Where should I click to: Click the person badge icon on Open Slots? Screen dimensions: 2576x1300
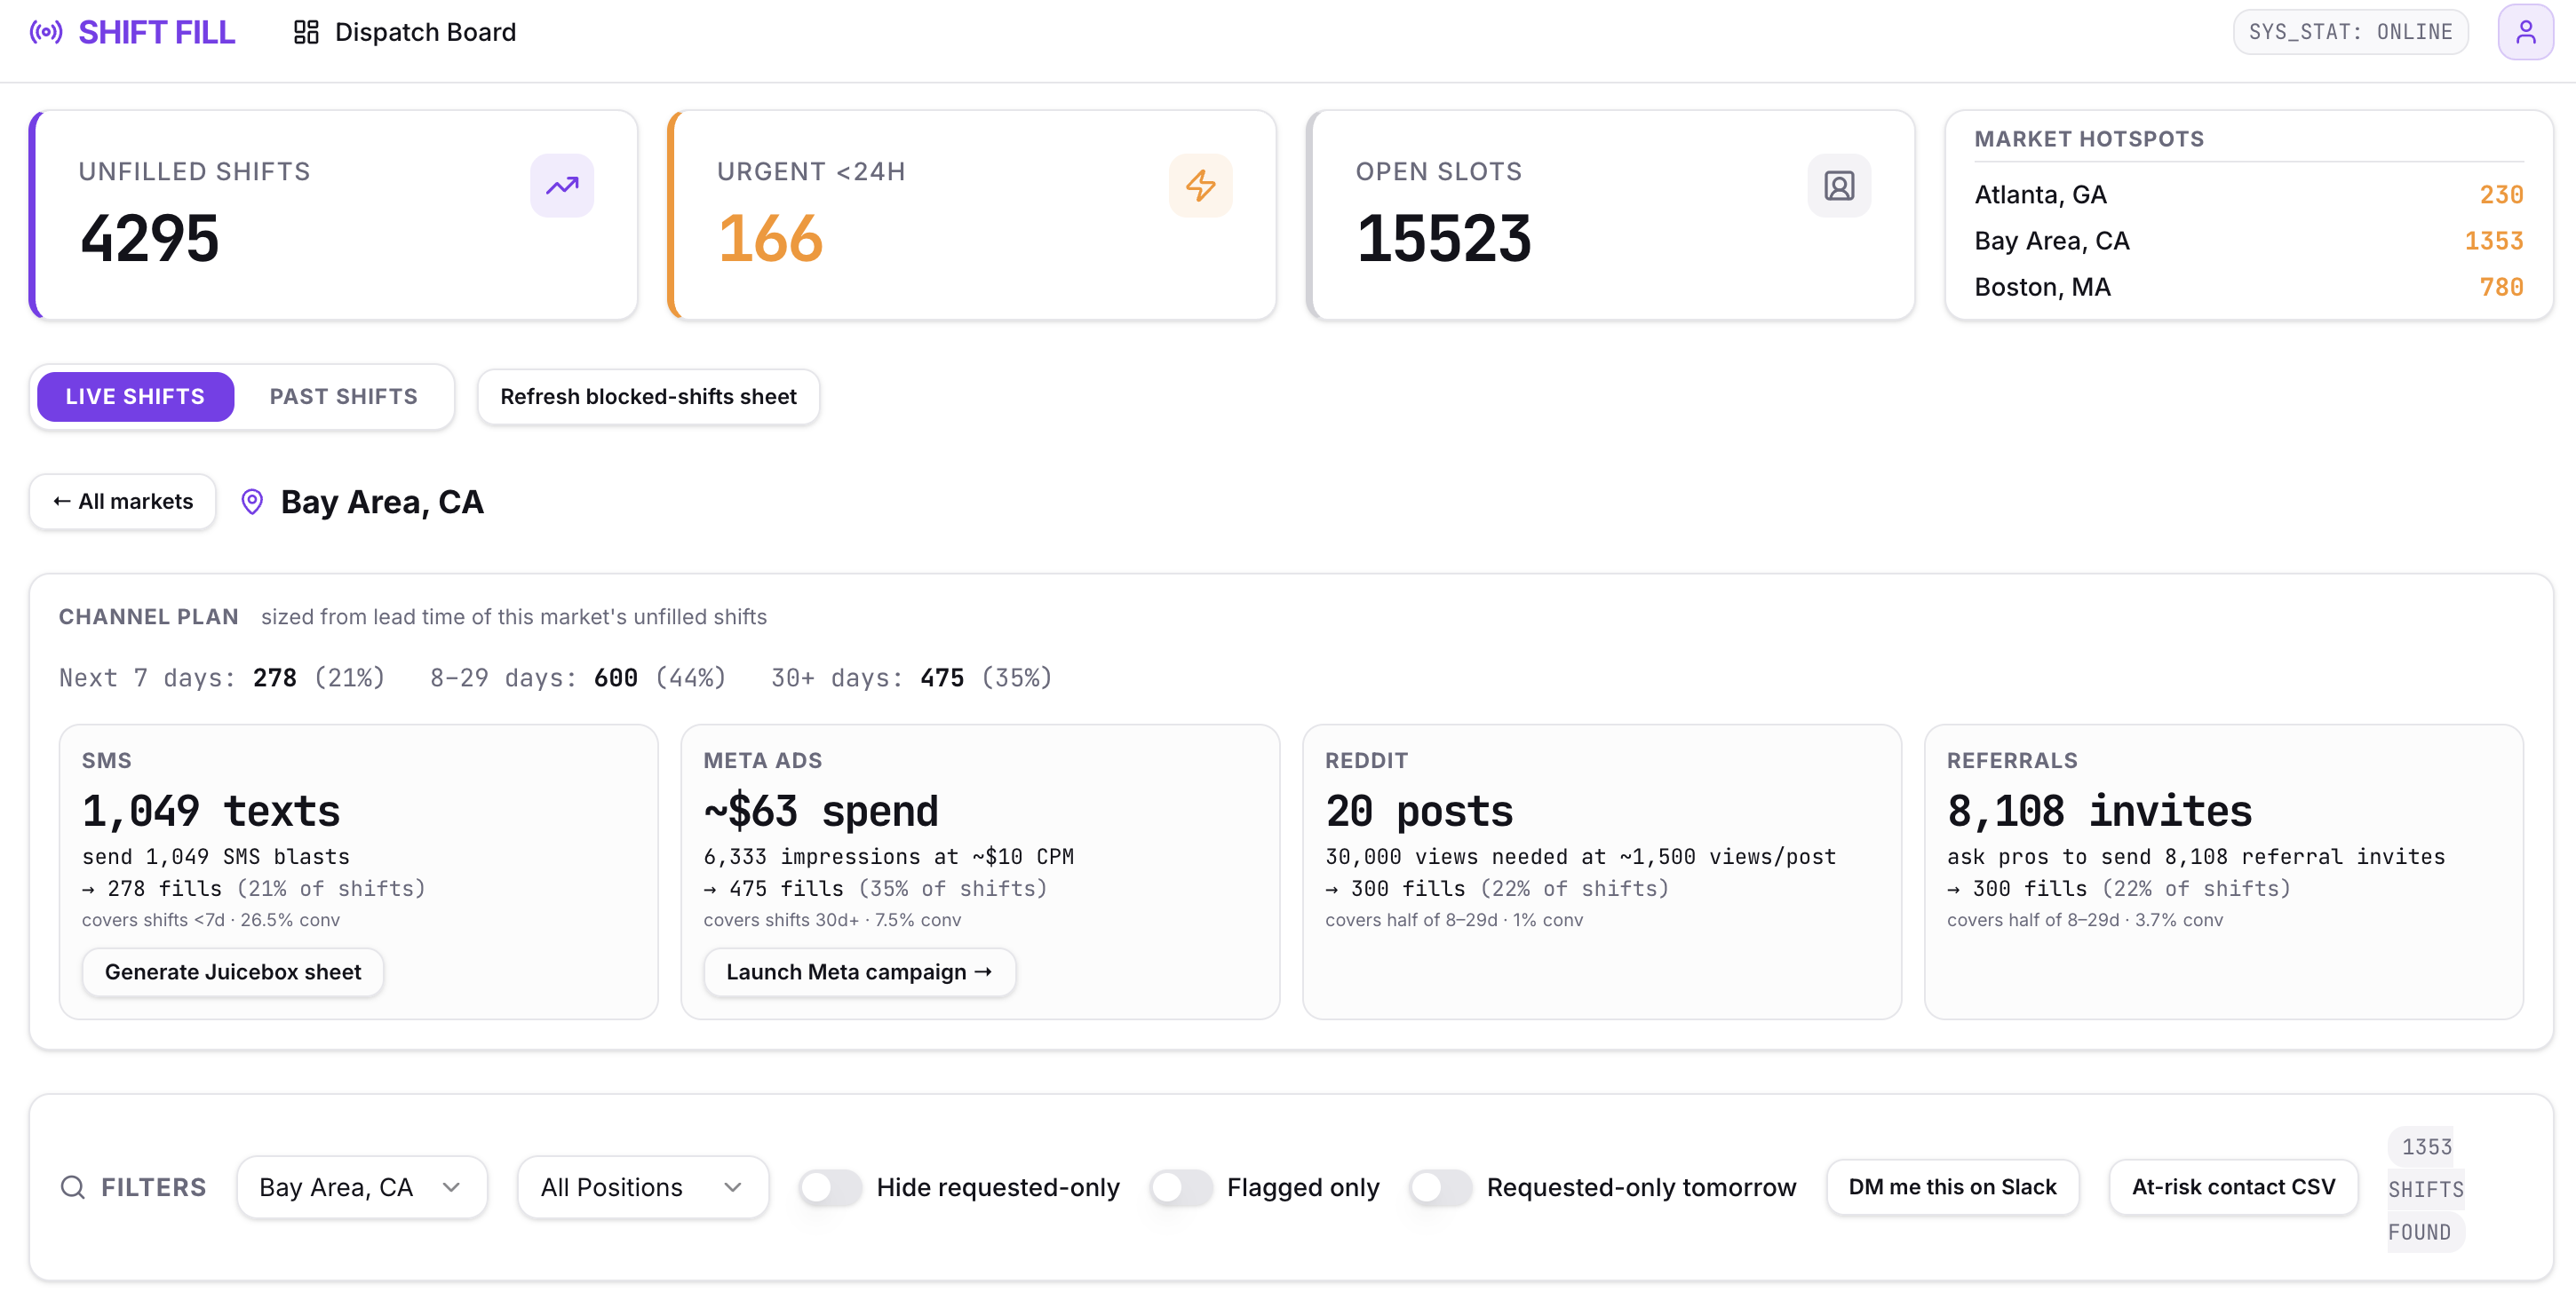(1839, 185)
